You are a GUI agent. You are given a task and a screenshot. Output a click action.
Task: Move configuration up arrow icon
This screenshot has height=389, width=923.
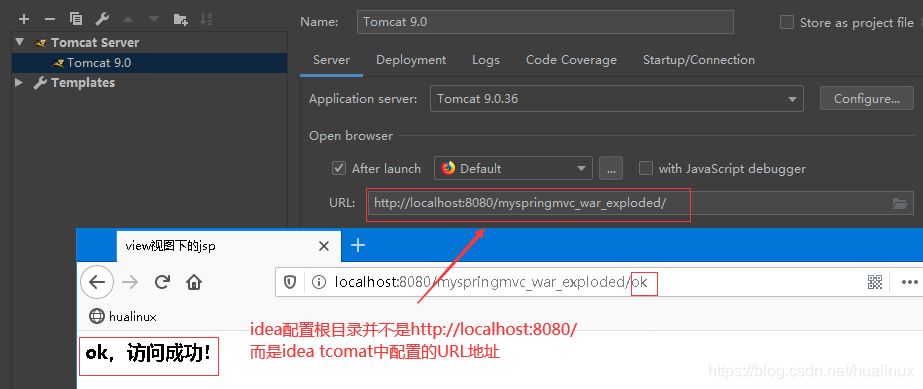click(x=128, y=19)
